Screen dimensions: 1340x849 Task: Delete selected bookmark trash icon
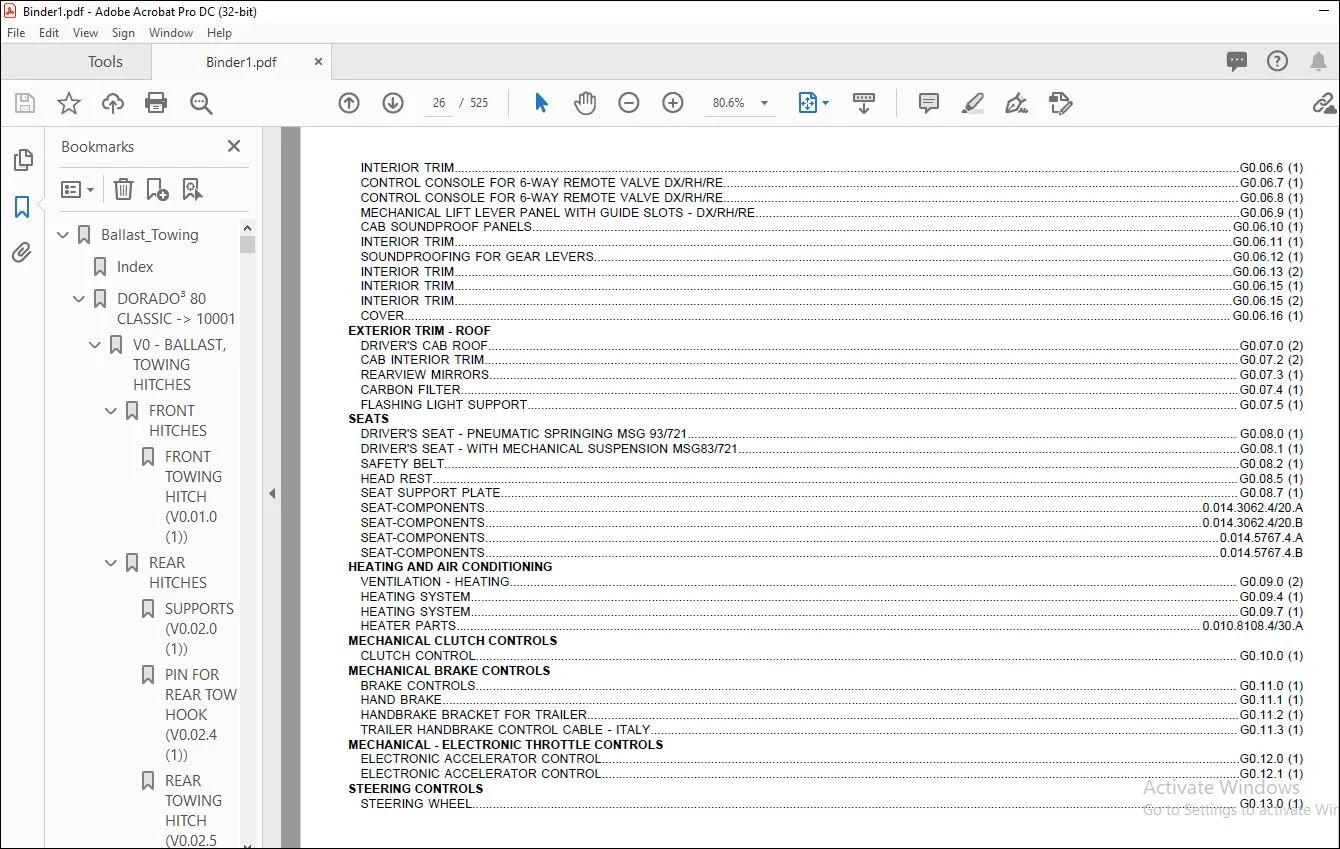pos(123,189)
